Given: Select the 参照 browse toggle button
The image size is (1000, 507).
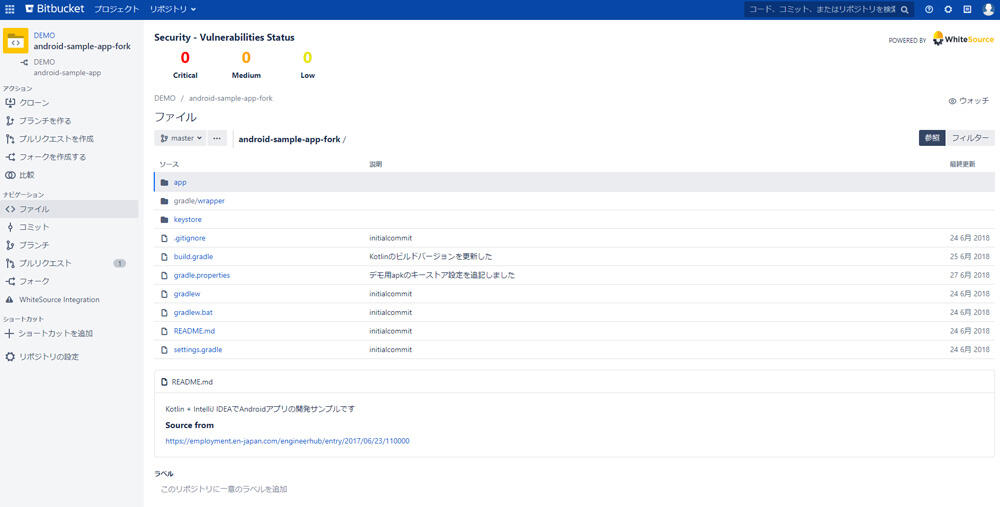Looking at the screenshot, I should [x=931, y=138].
